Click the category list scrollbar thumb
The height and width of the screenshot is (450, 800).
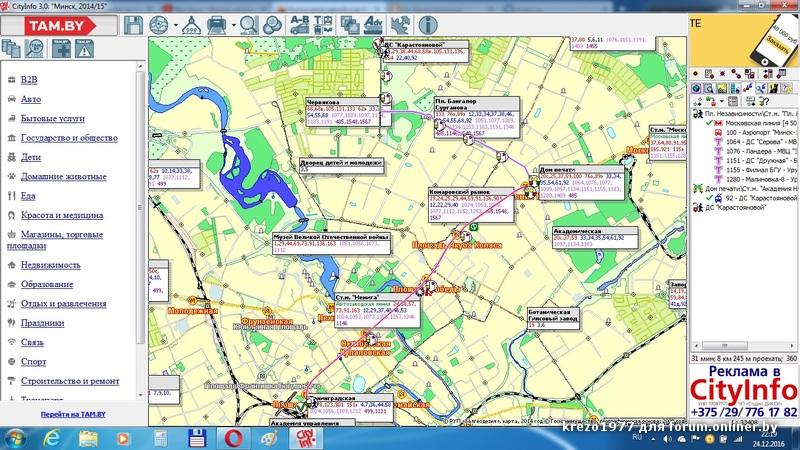point(140,207)
